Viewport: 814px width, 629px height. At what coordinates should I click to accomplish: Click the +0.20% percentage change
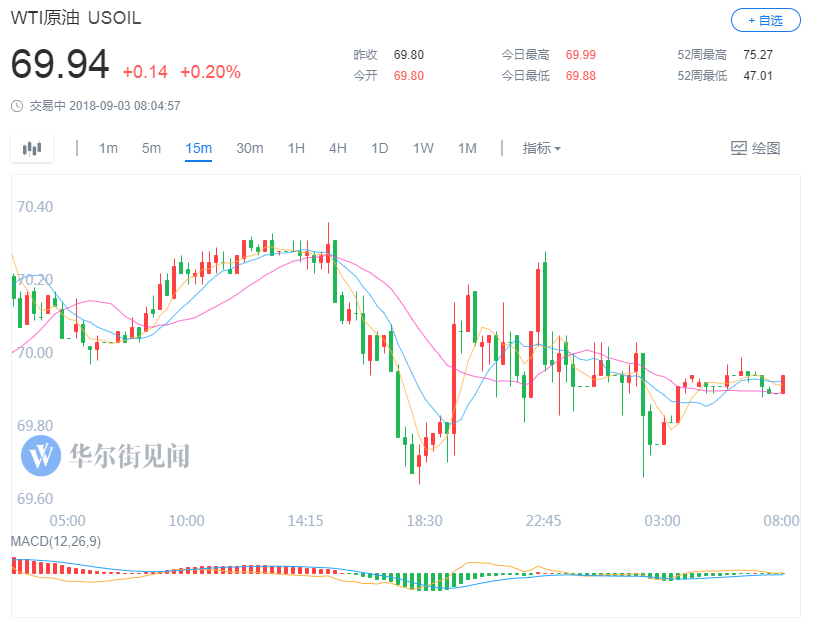[210, 72]
